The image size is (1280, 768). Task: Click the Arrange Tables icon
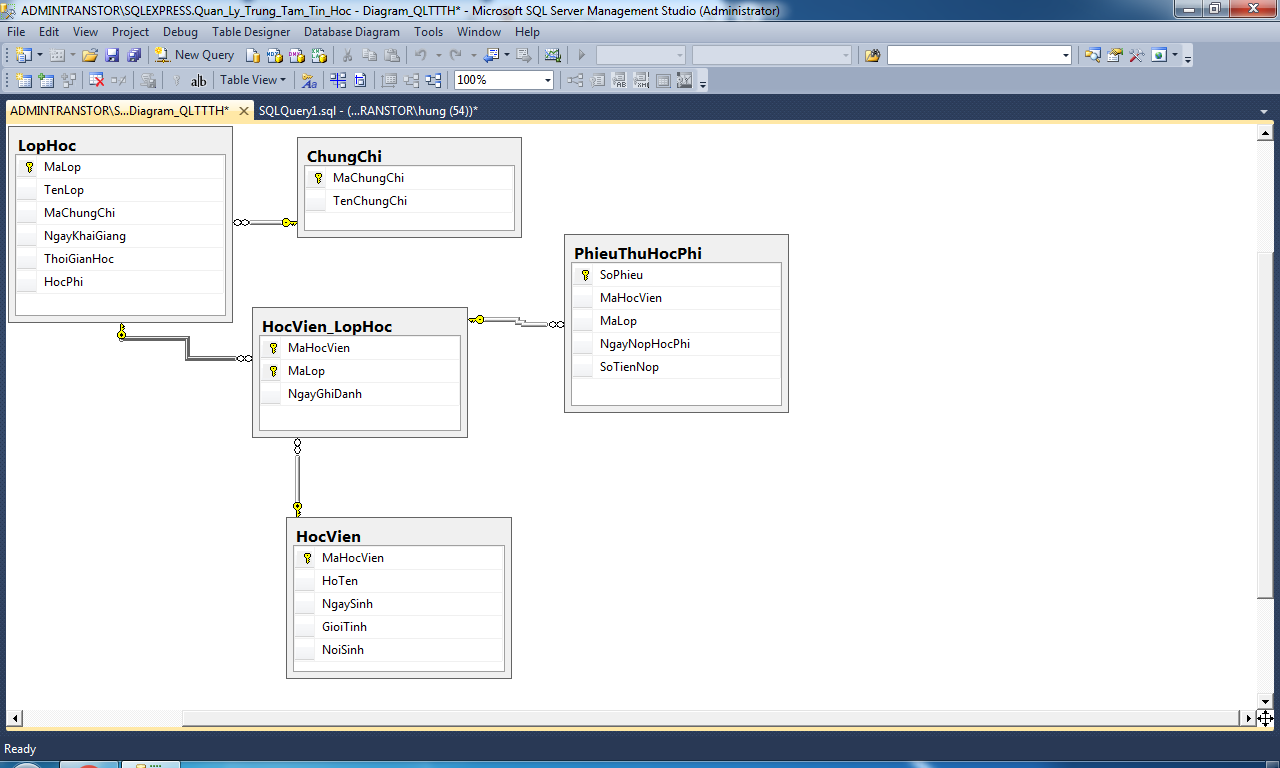point(433,80)
